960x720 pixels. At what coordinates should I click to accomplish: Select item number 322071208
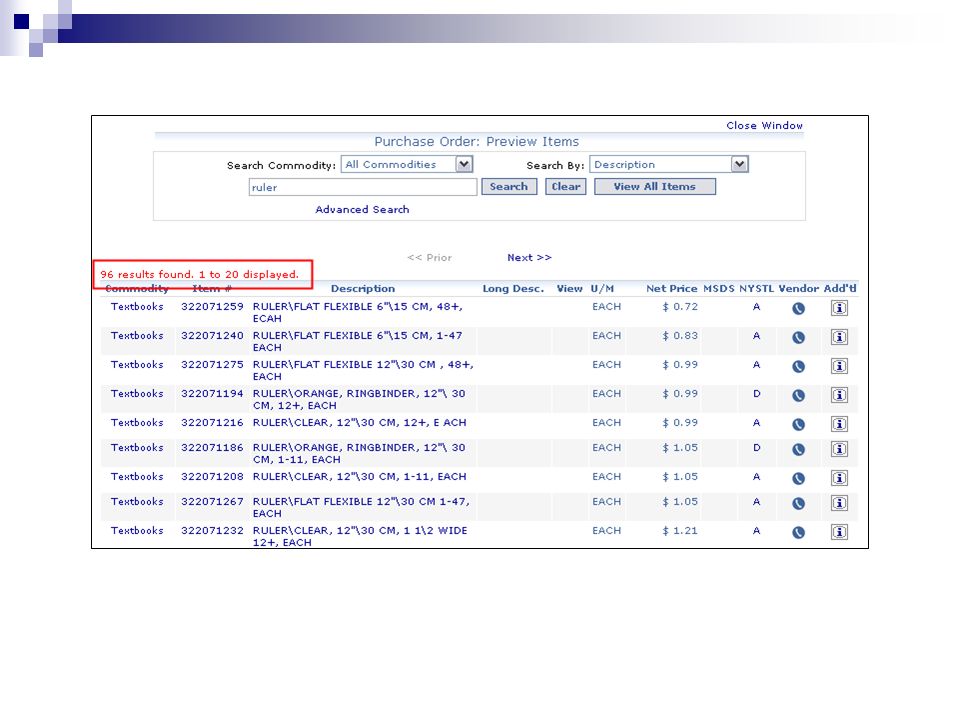pos(212,476)
